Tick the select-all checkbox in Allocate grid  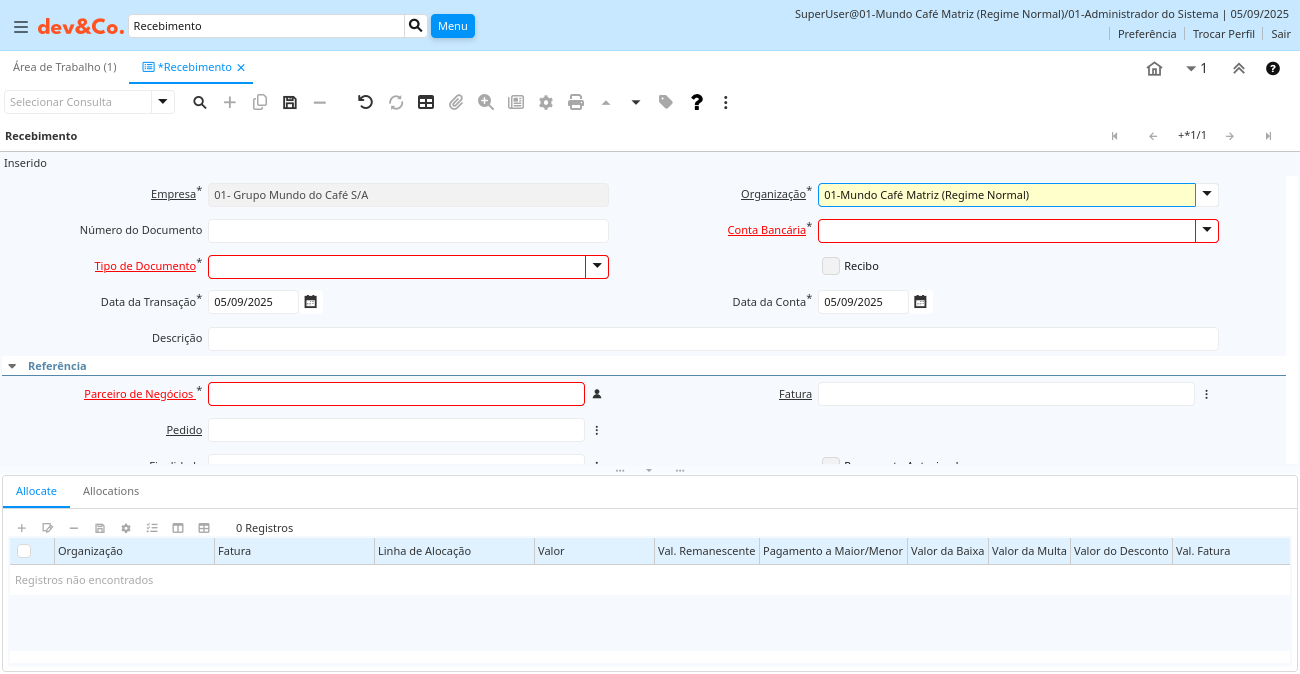24,551
